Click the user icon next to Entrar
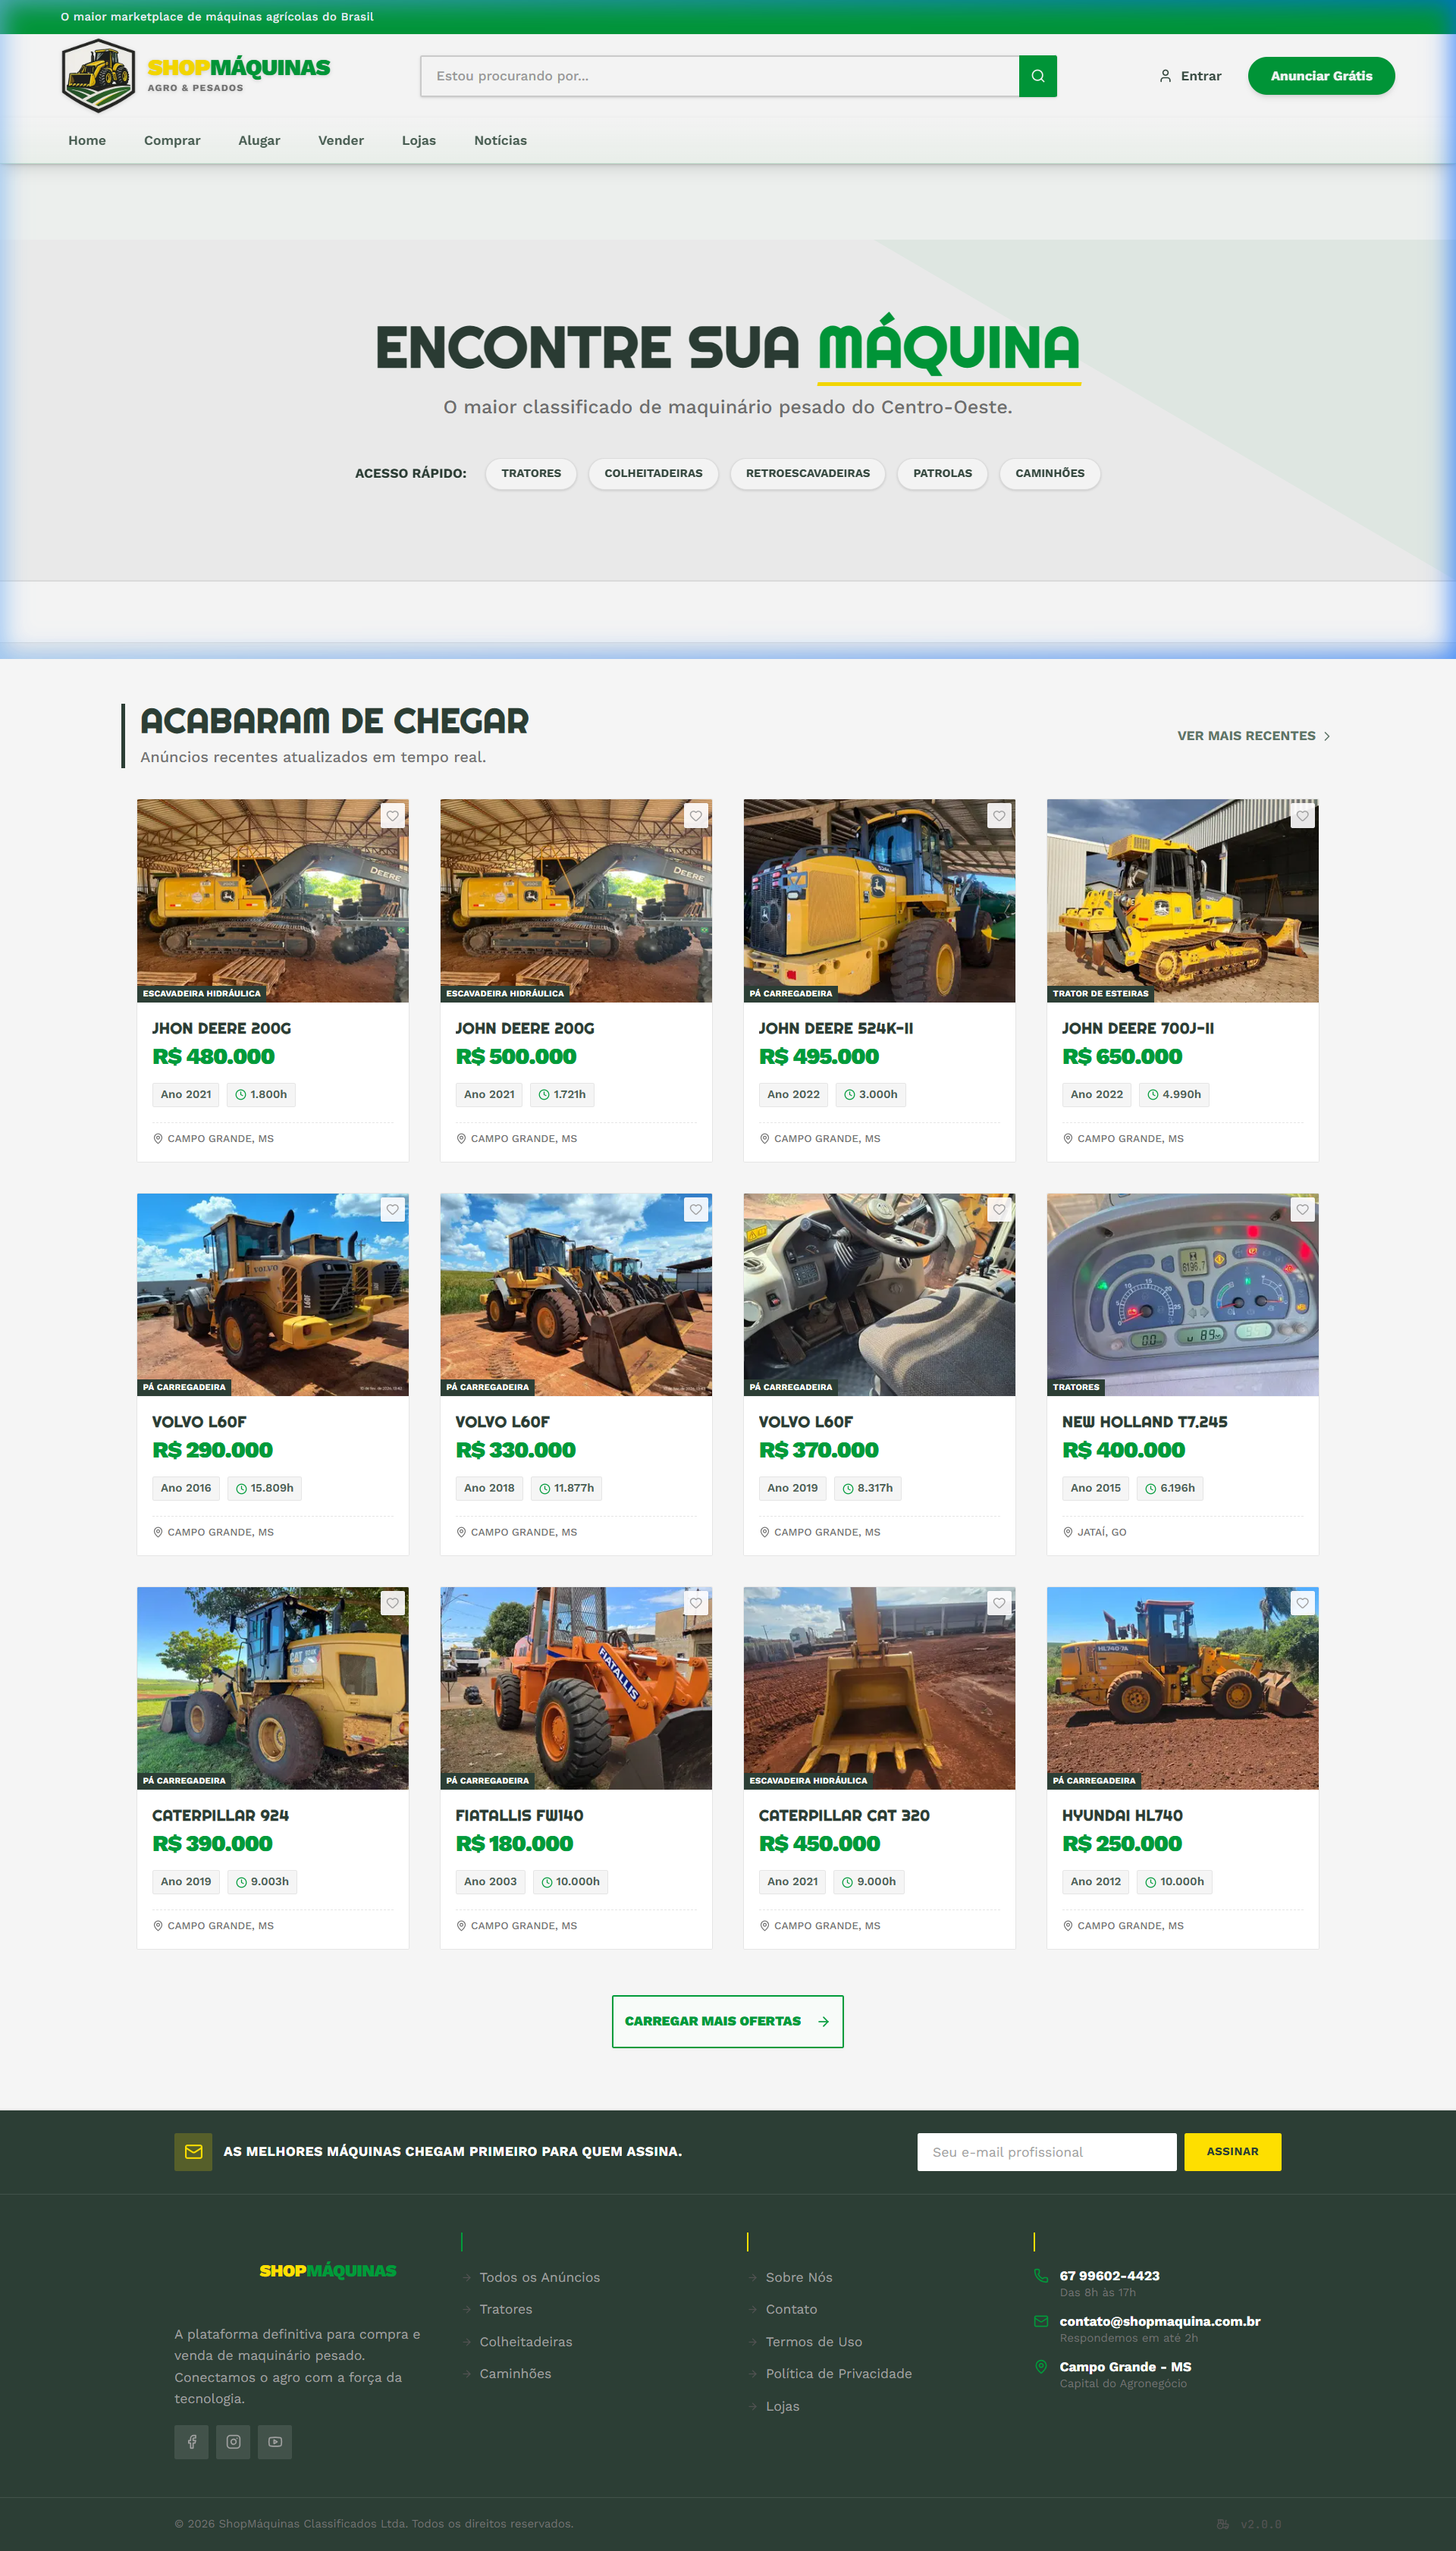 point(1165,76)
